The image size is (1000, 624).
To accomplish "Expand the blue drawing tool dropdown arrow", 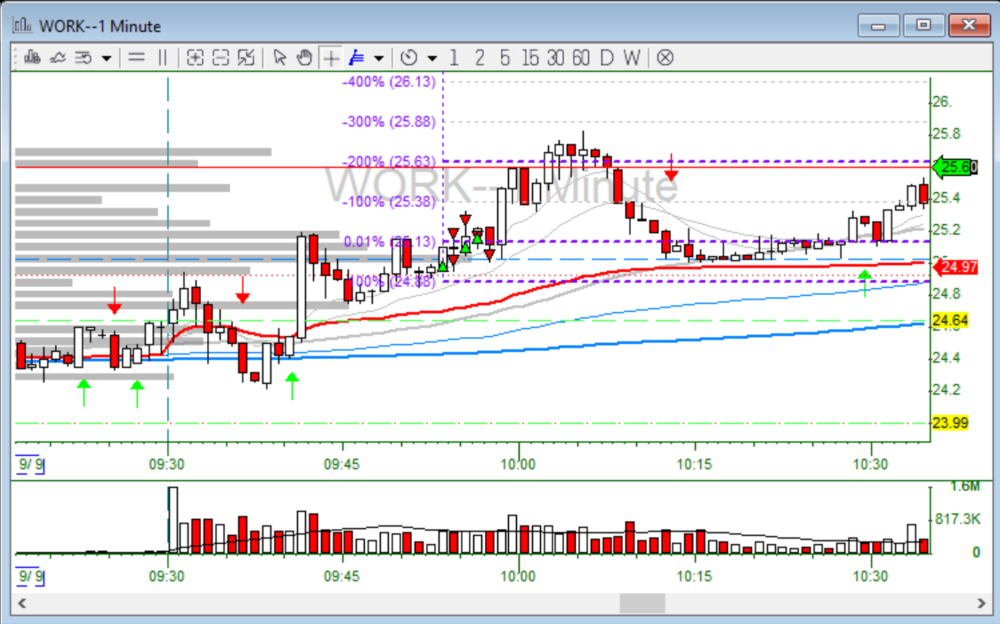I will pyautogui.click(x=378, y=58).
